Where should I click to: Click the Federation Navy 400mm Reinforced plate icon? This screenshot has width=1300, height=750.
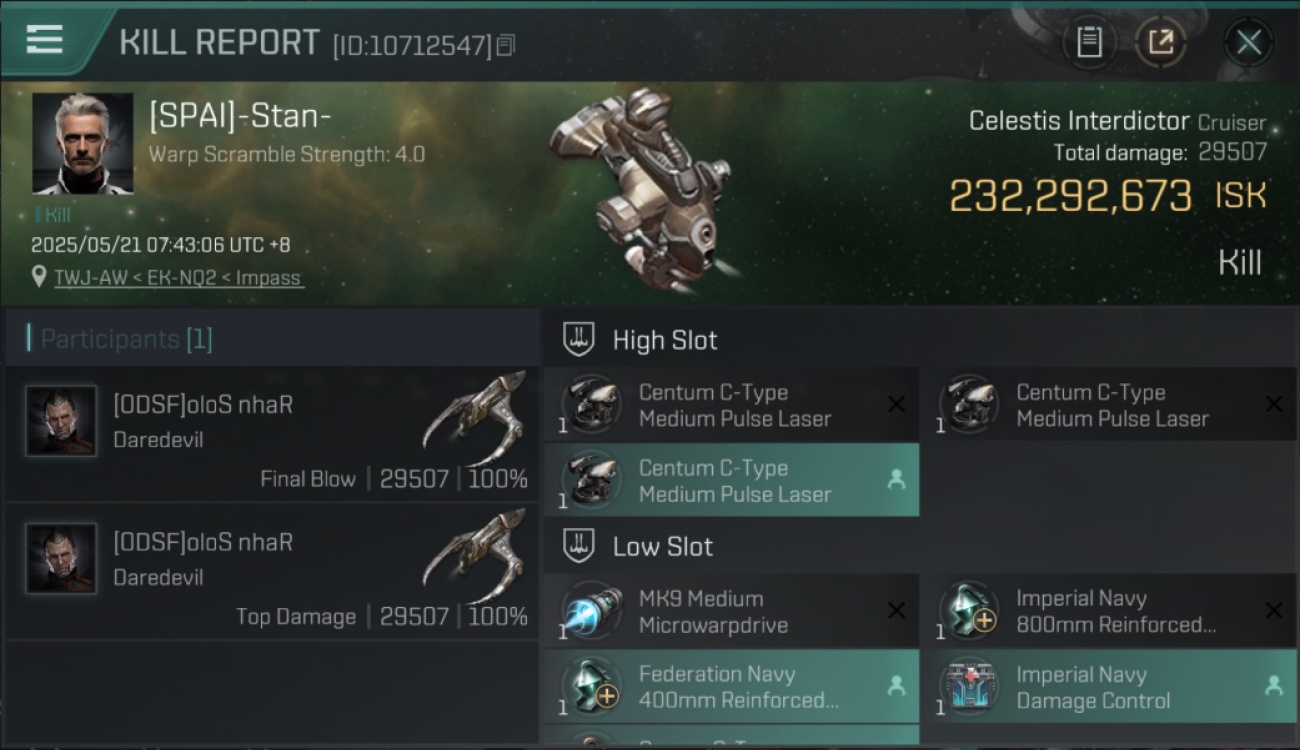(x=591, y=687)
